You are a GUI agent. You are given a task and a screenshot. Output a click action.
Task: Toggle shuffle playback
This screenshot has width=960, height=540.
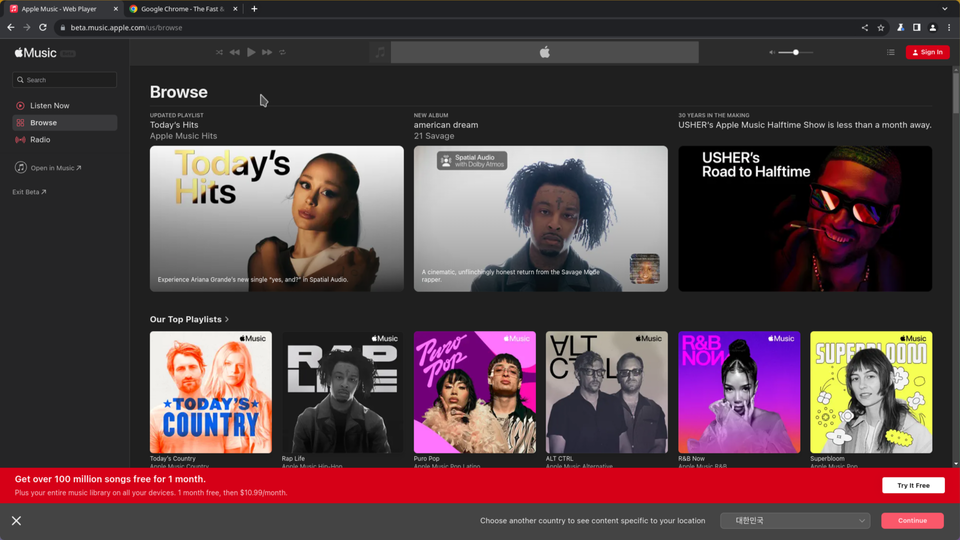219,53
